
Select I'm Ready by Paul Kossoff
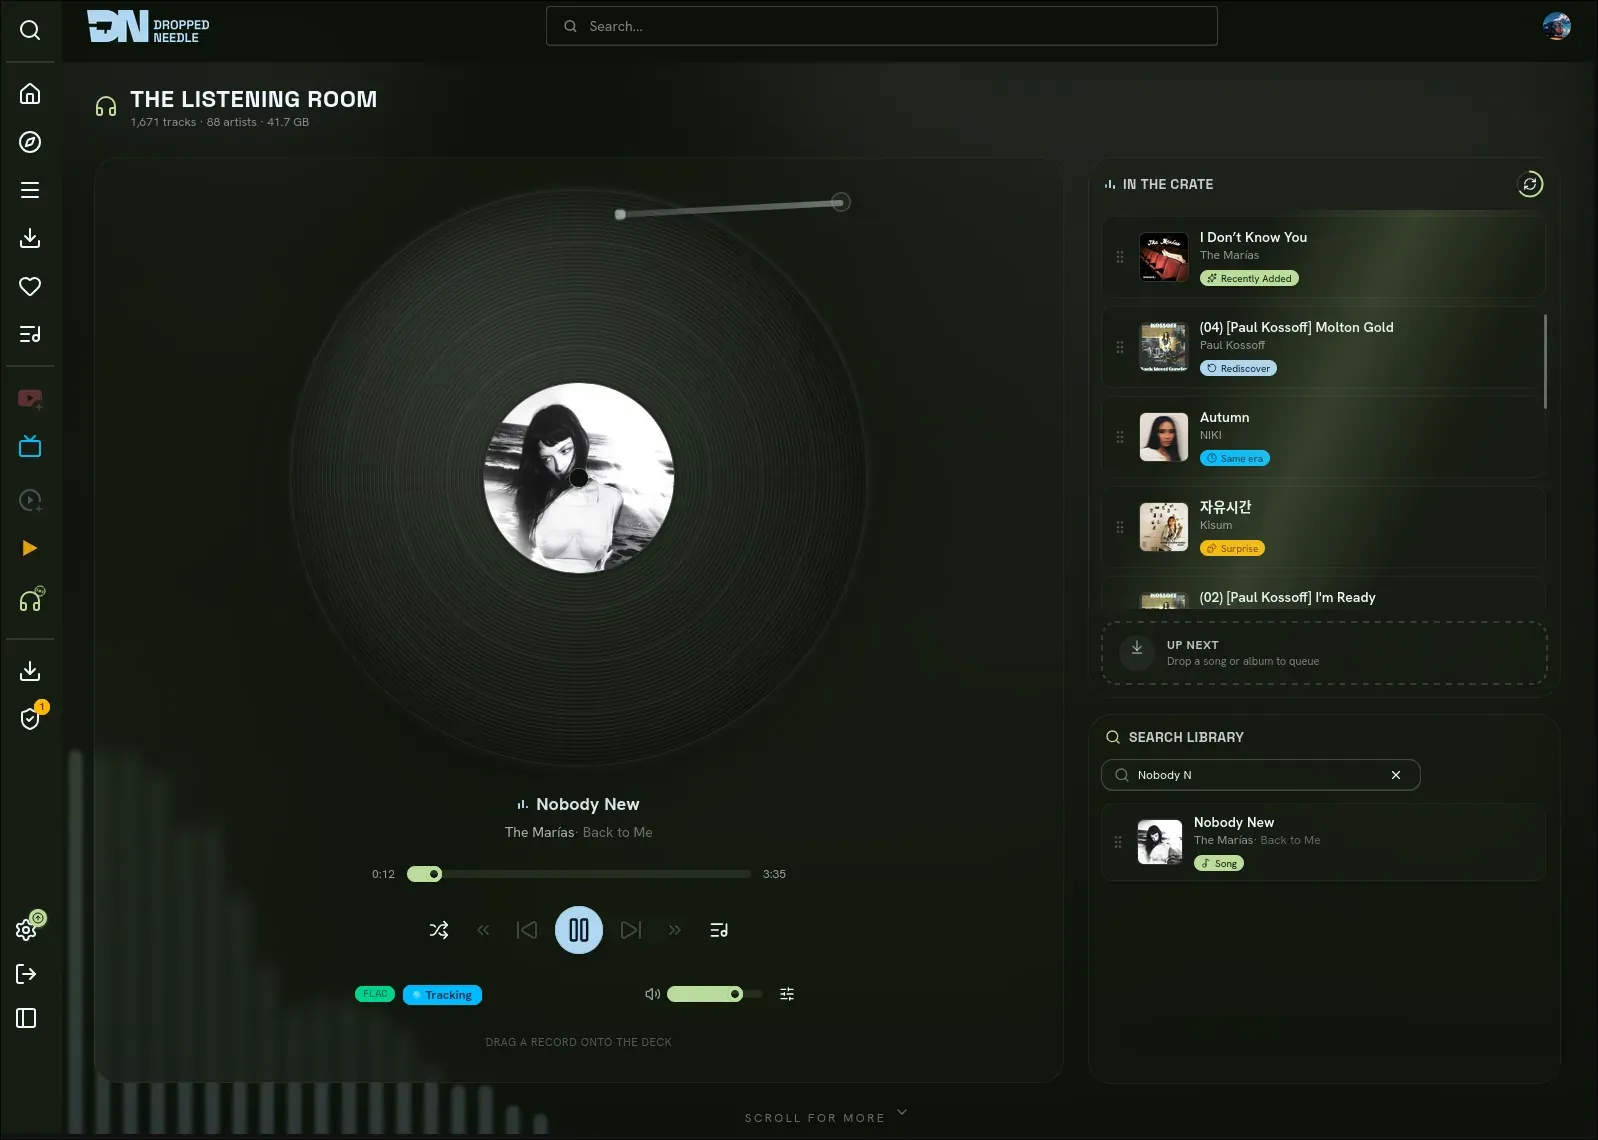click(1323, 594)
